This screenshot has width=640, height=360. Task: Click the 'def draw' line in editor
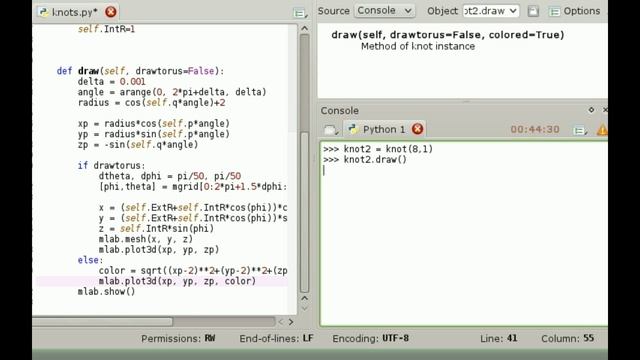pyautogui.click(x=140, y=71)
